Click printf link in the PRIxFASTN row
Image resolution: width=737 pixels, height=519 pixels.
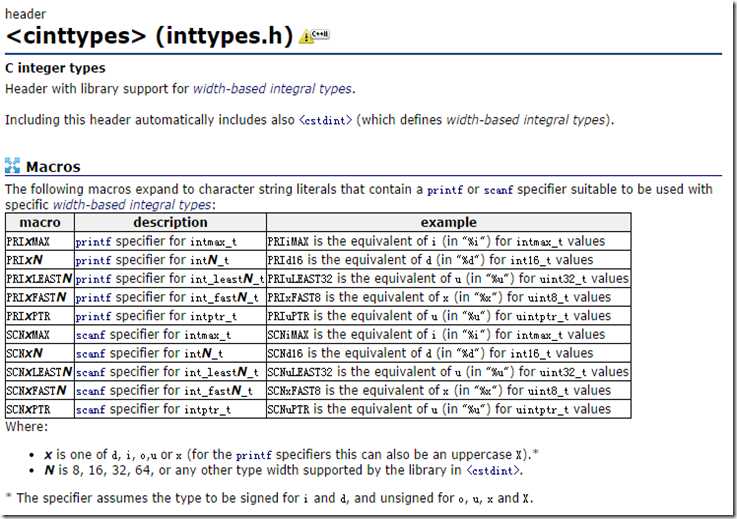[93, 298]
